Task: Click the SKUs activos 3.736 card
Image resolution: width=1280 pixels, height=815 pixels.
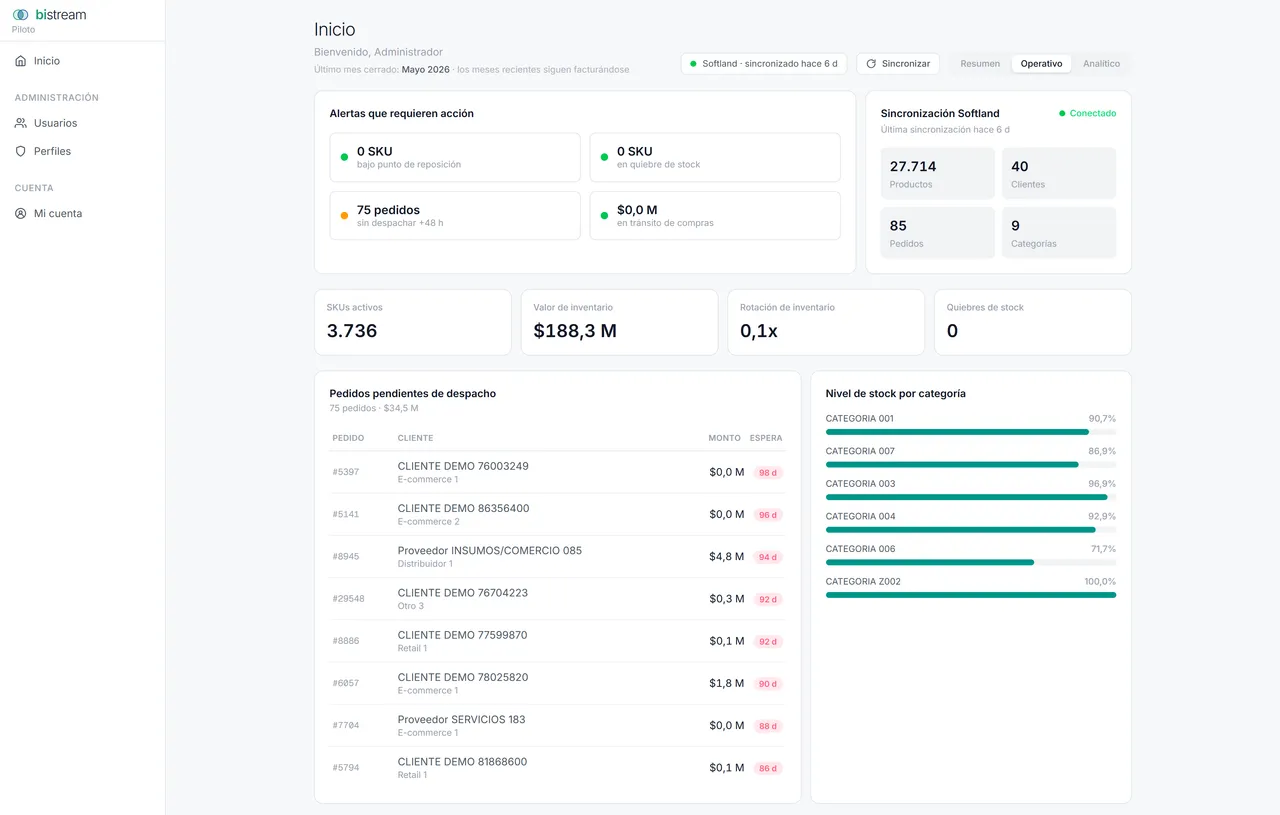Action: click(413, 322)
